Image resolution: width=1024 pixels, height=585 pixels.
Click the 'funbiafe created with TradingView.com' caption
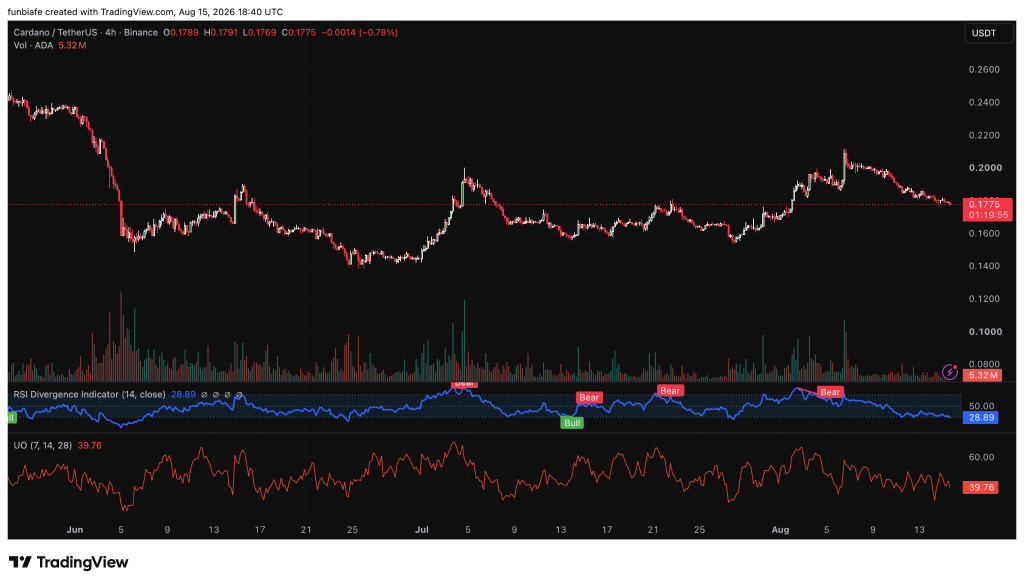(x=91, y=12)
